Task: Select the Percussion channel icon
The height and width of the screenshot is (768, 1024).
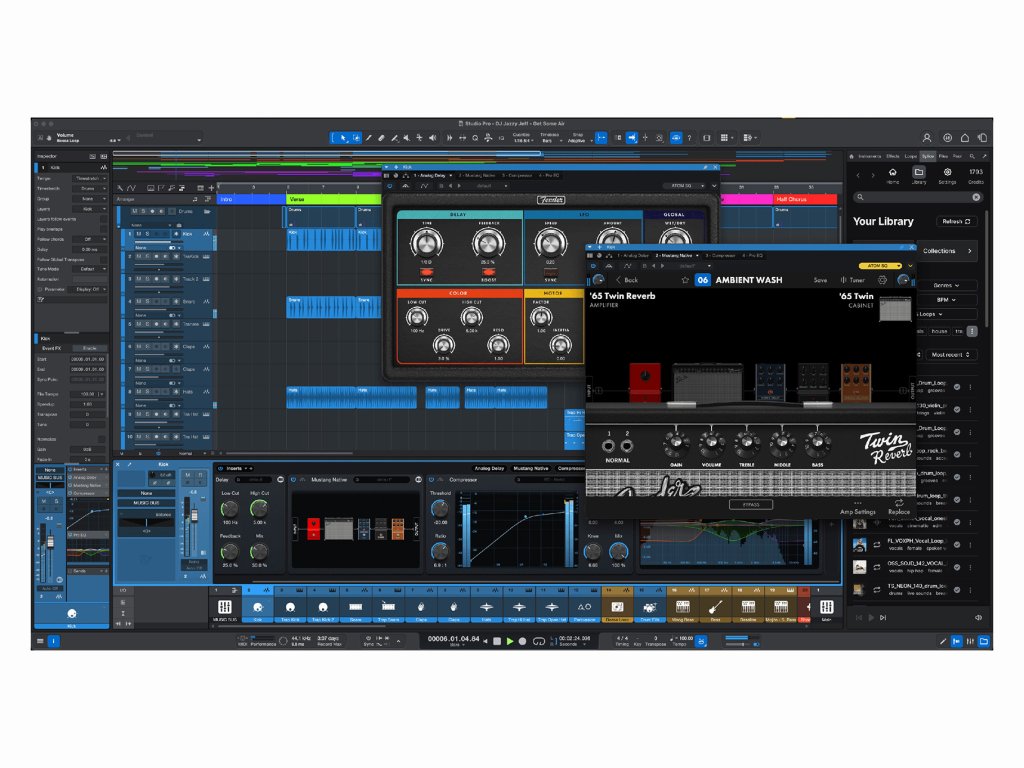Action: (584, 607)
